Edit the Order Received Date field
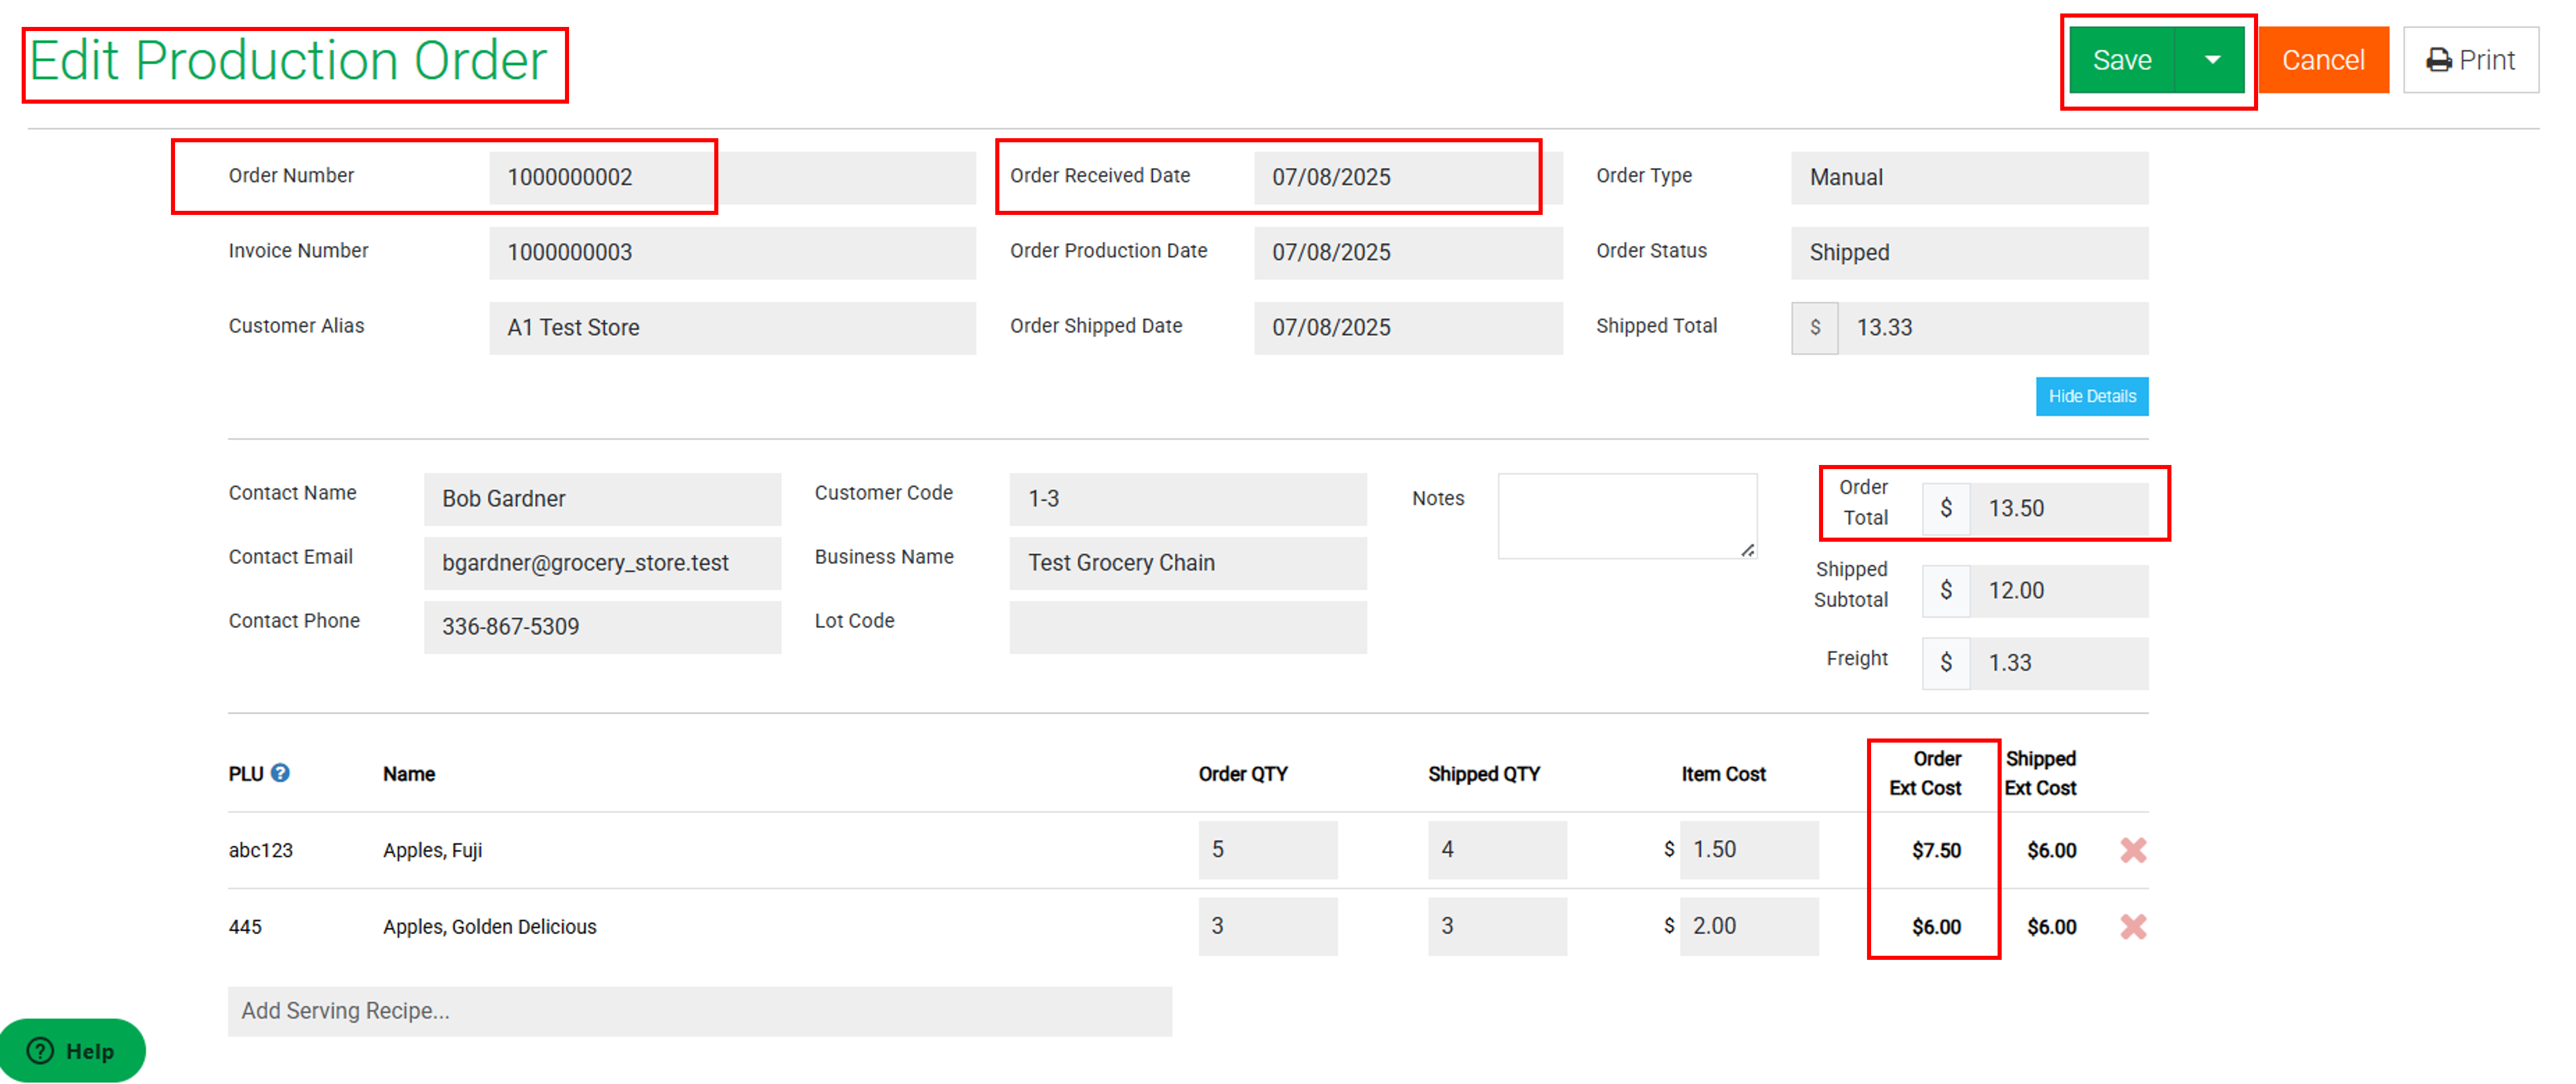The image size is (2576, 1084). (x=1407, y=178)
